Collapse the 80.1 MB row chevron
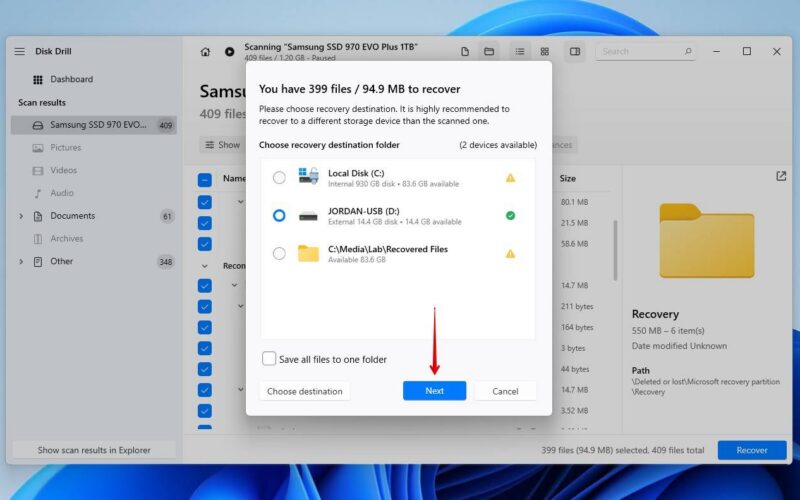Viewport: 800px width, 500px height. [240, 202]
